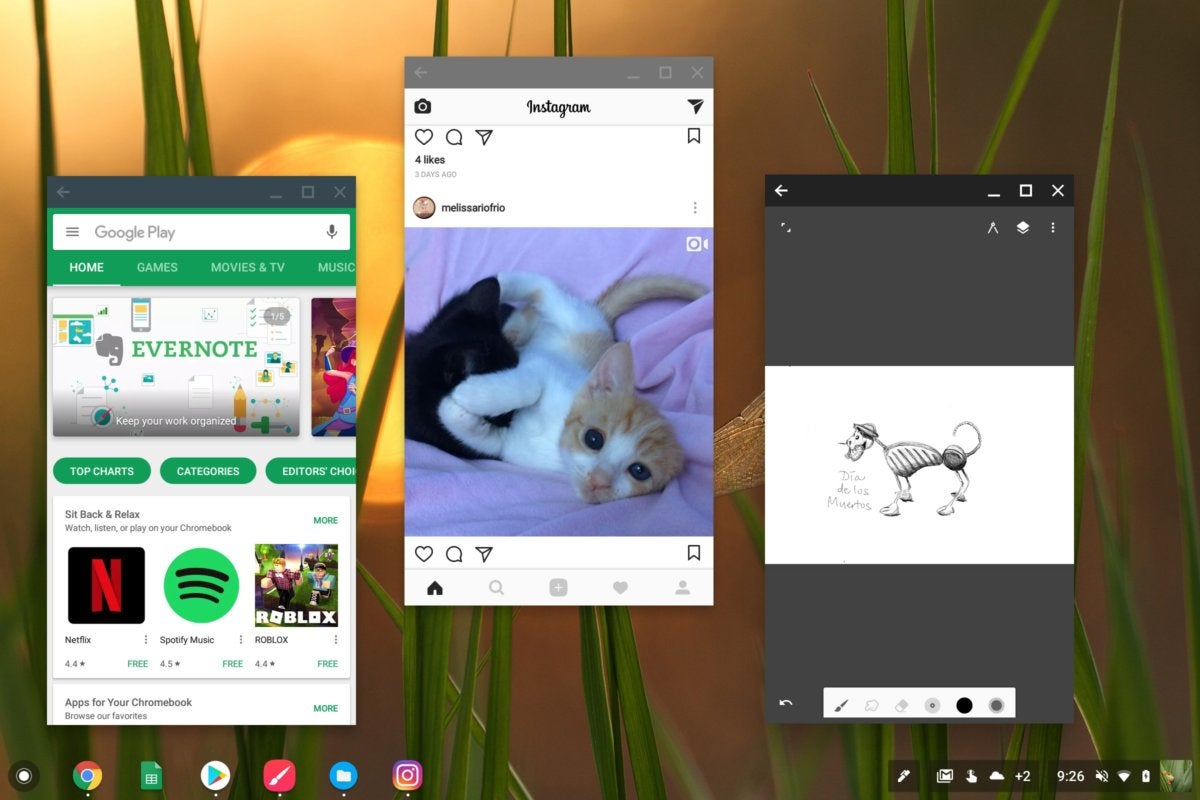This screenshot has height=800, width=1200.
Task: Open the stylus tools in the shelf
Action: click(x=904, y=775)
